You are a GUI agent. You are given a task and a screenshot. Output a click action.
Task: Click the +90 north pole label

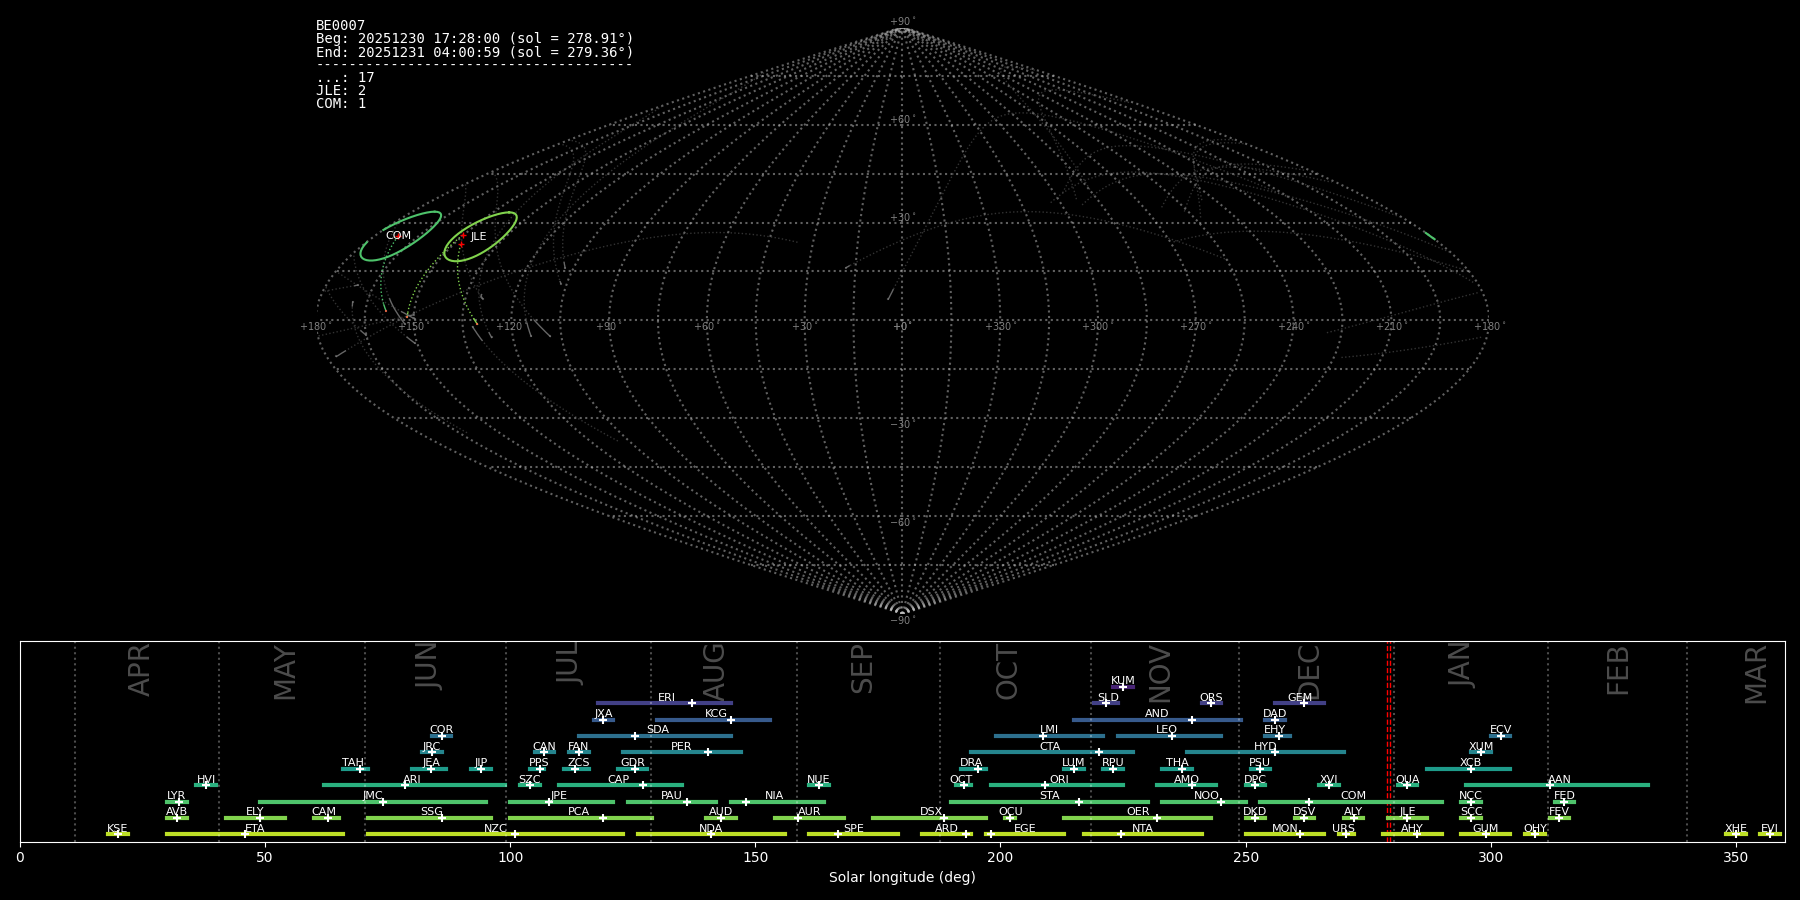(x=901, y=22)
